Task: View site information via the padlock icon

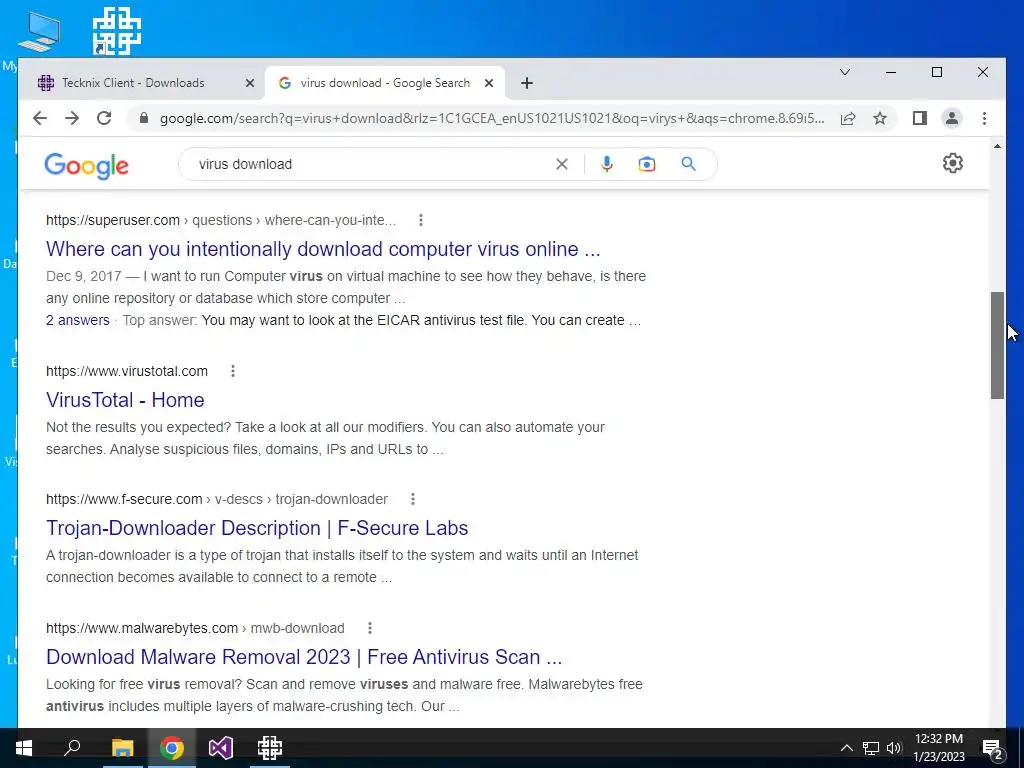Action: [144, 118]
